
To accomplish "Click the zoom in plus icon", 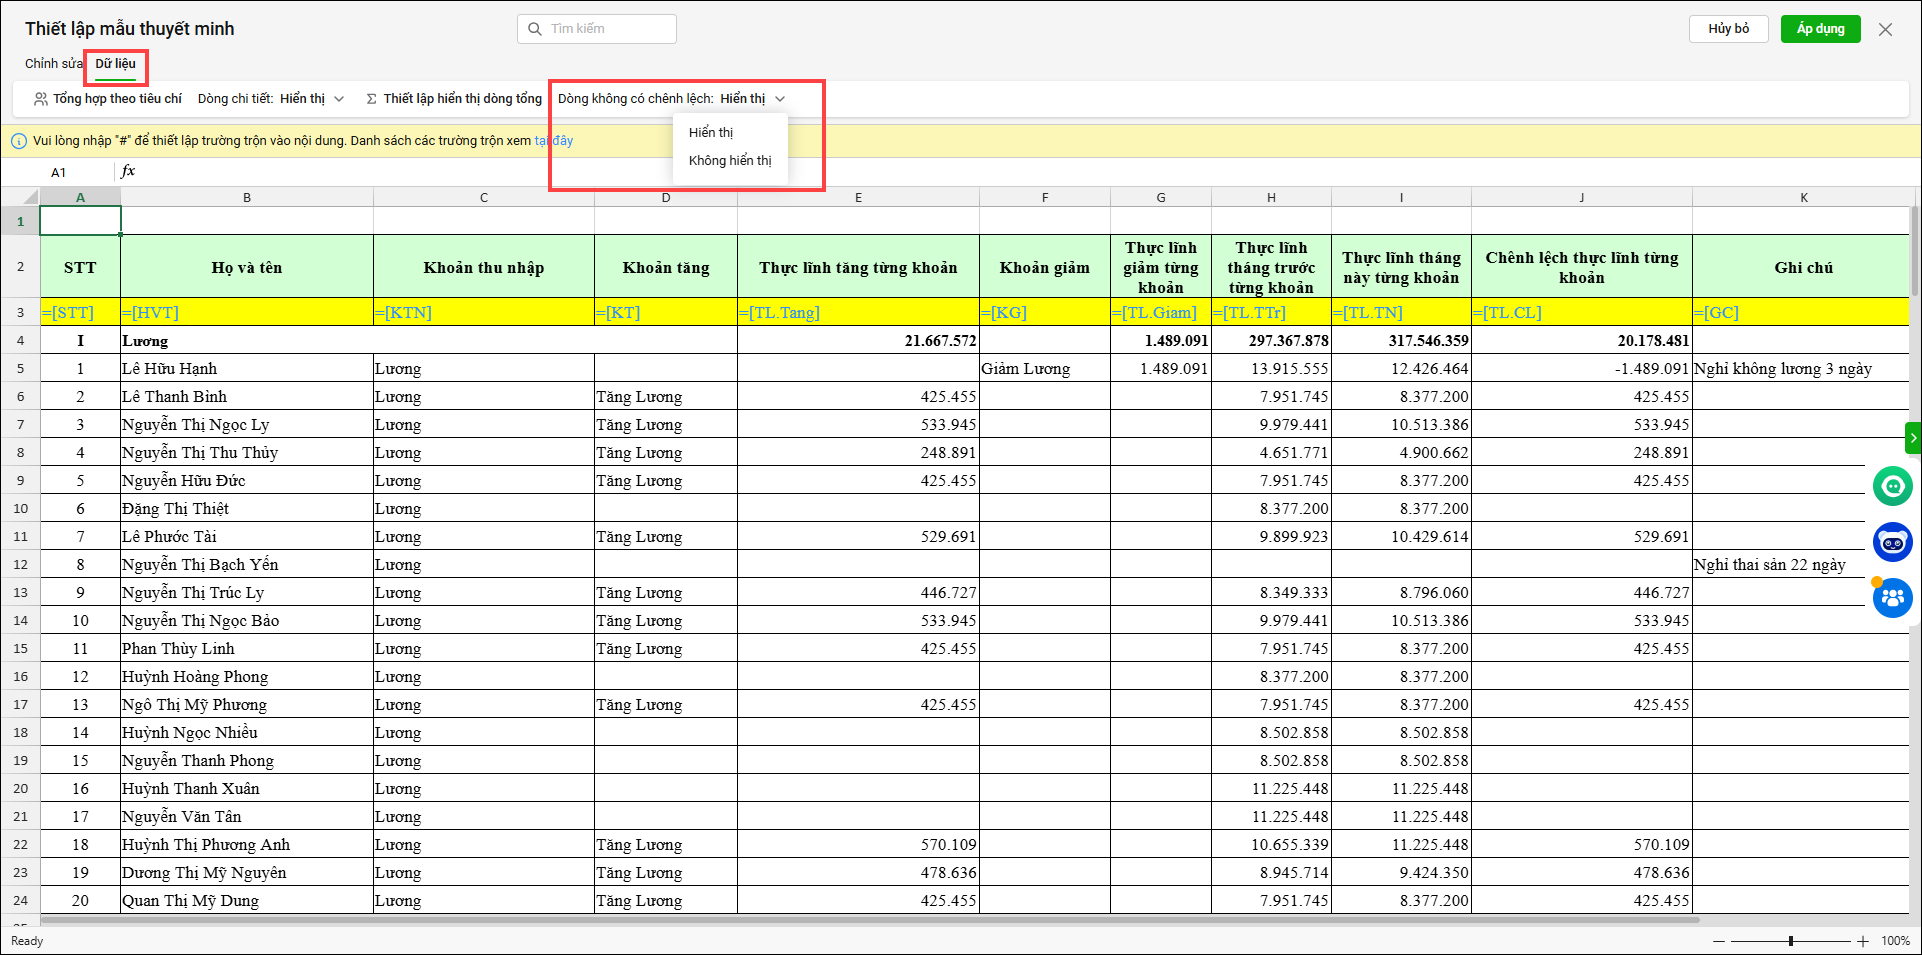I will 1863,941.
